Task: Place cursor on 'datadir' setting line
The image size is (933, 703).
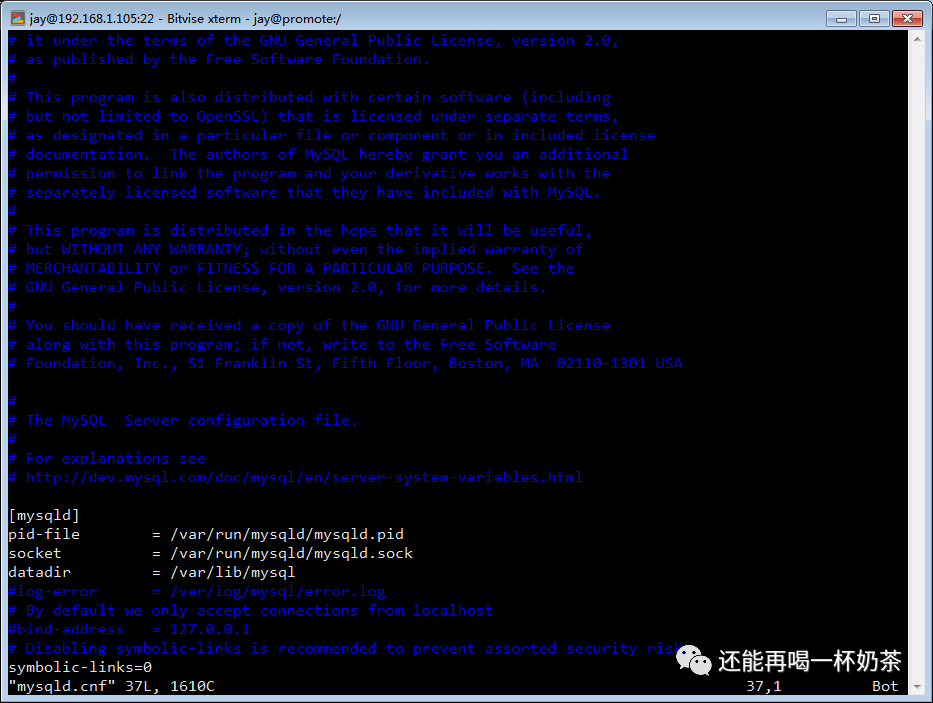Action: (x=152, y=573)
